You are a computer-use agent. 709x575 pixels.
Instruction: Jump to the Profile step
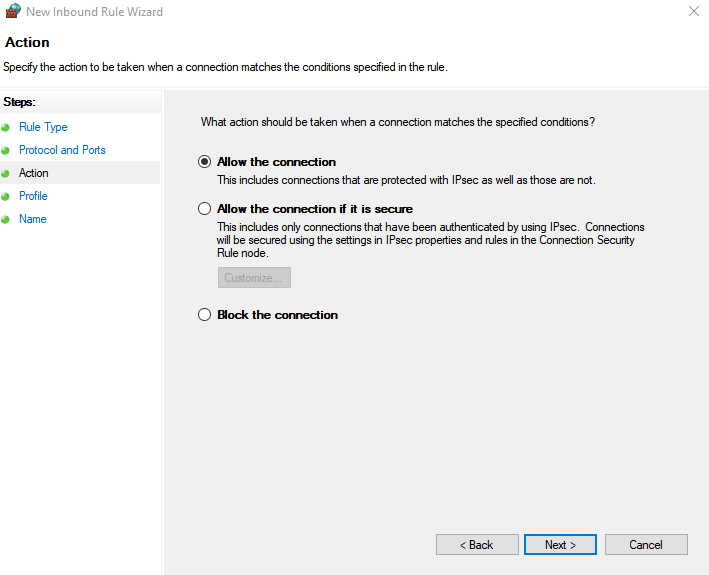click(33, 196)
